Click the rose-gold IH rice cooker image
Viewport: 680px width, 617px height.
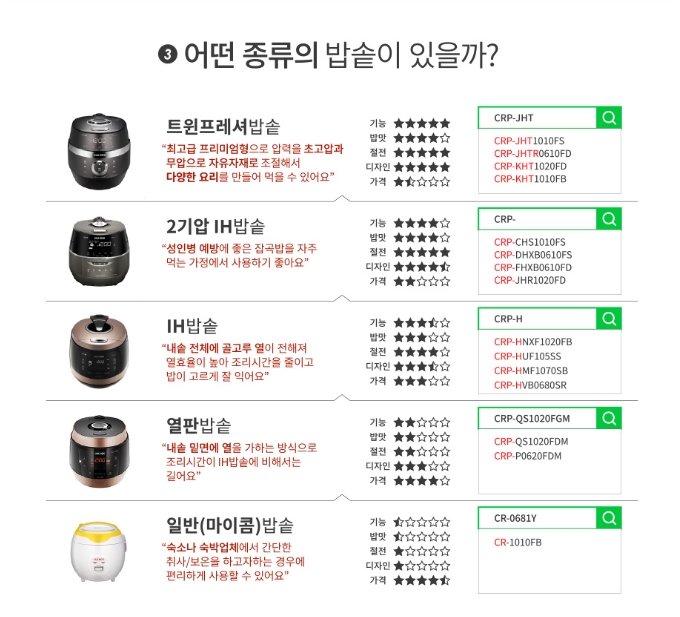(99, 351)
